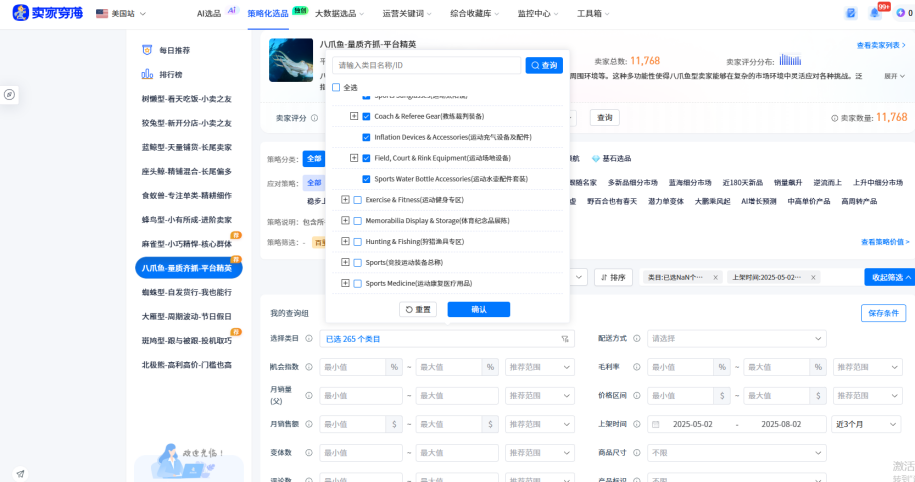Click the paper plane icon at bottom left

pos(20,474)
